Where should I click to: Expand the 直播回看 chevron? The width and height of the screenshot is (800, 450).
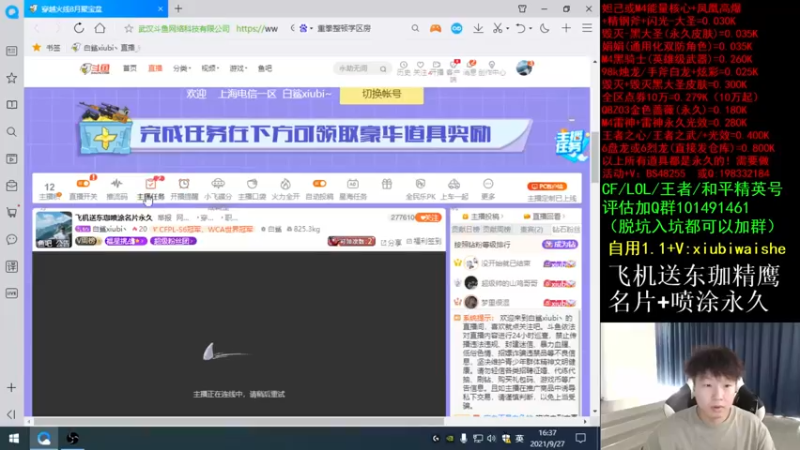(x=563, y=216)
